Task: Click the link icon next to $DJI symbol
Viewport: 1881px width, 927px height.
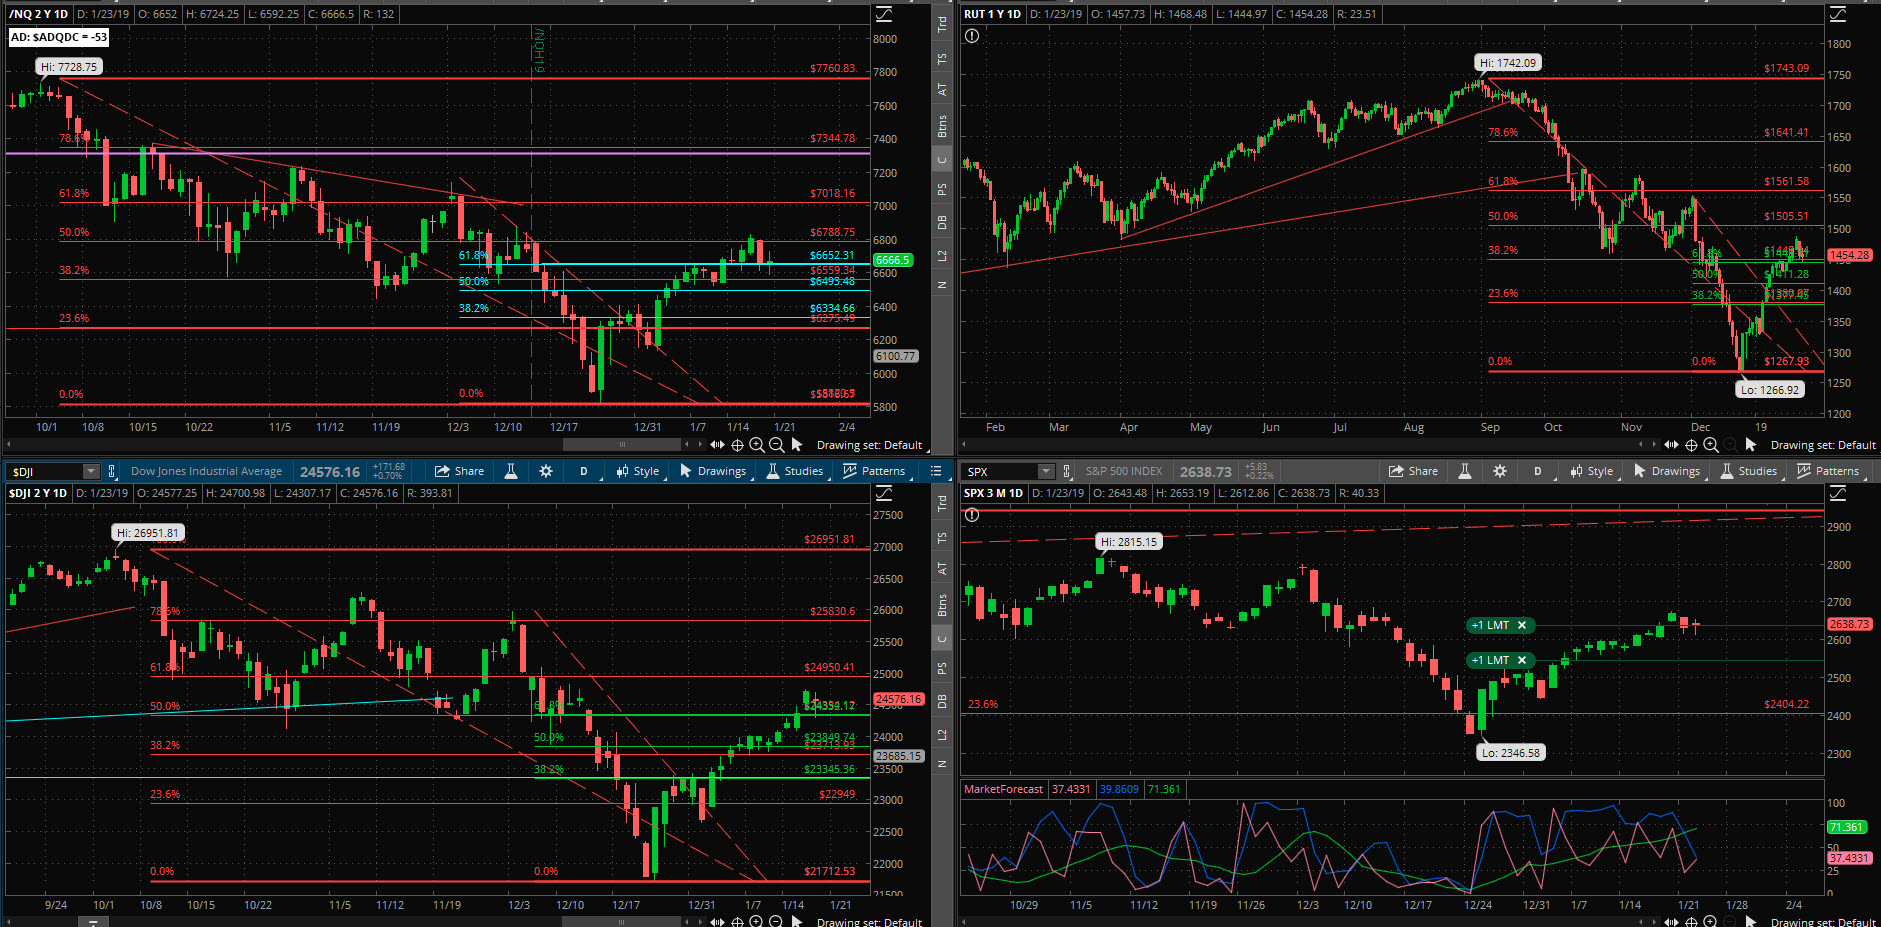Action: 112,471
